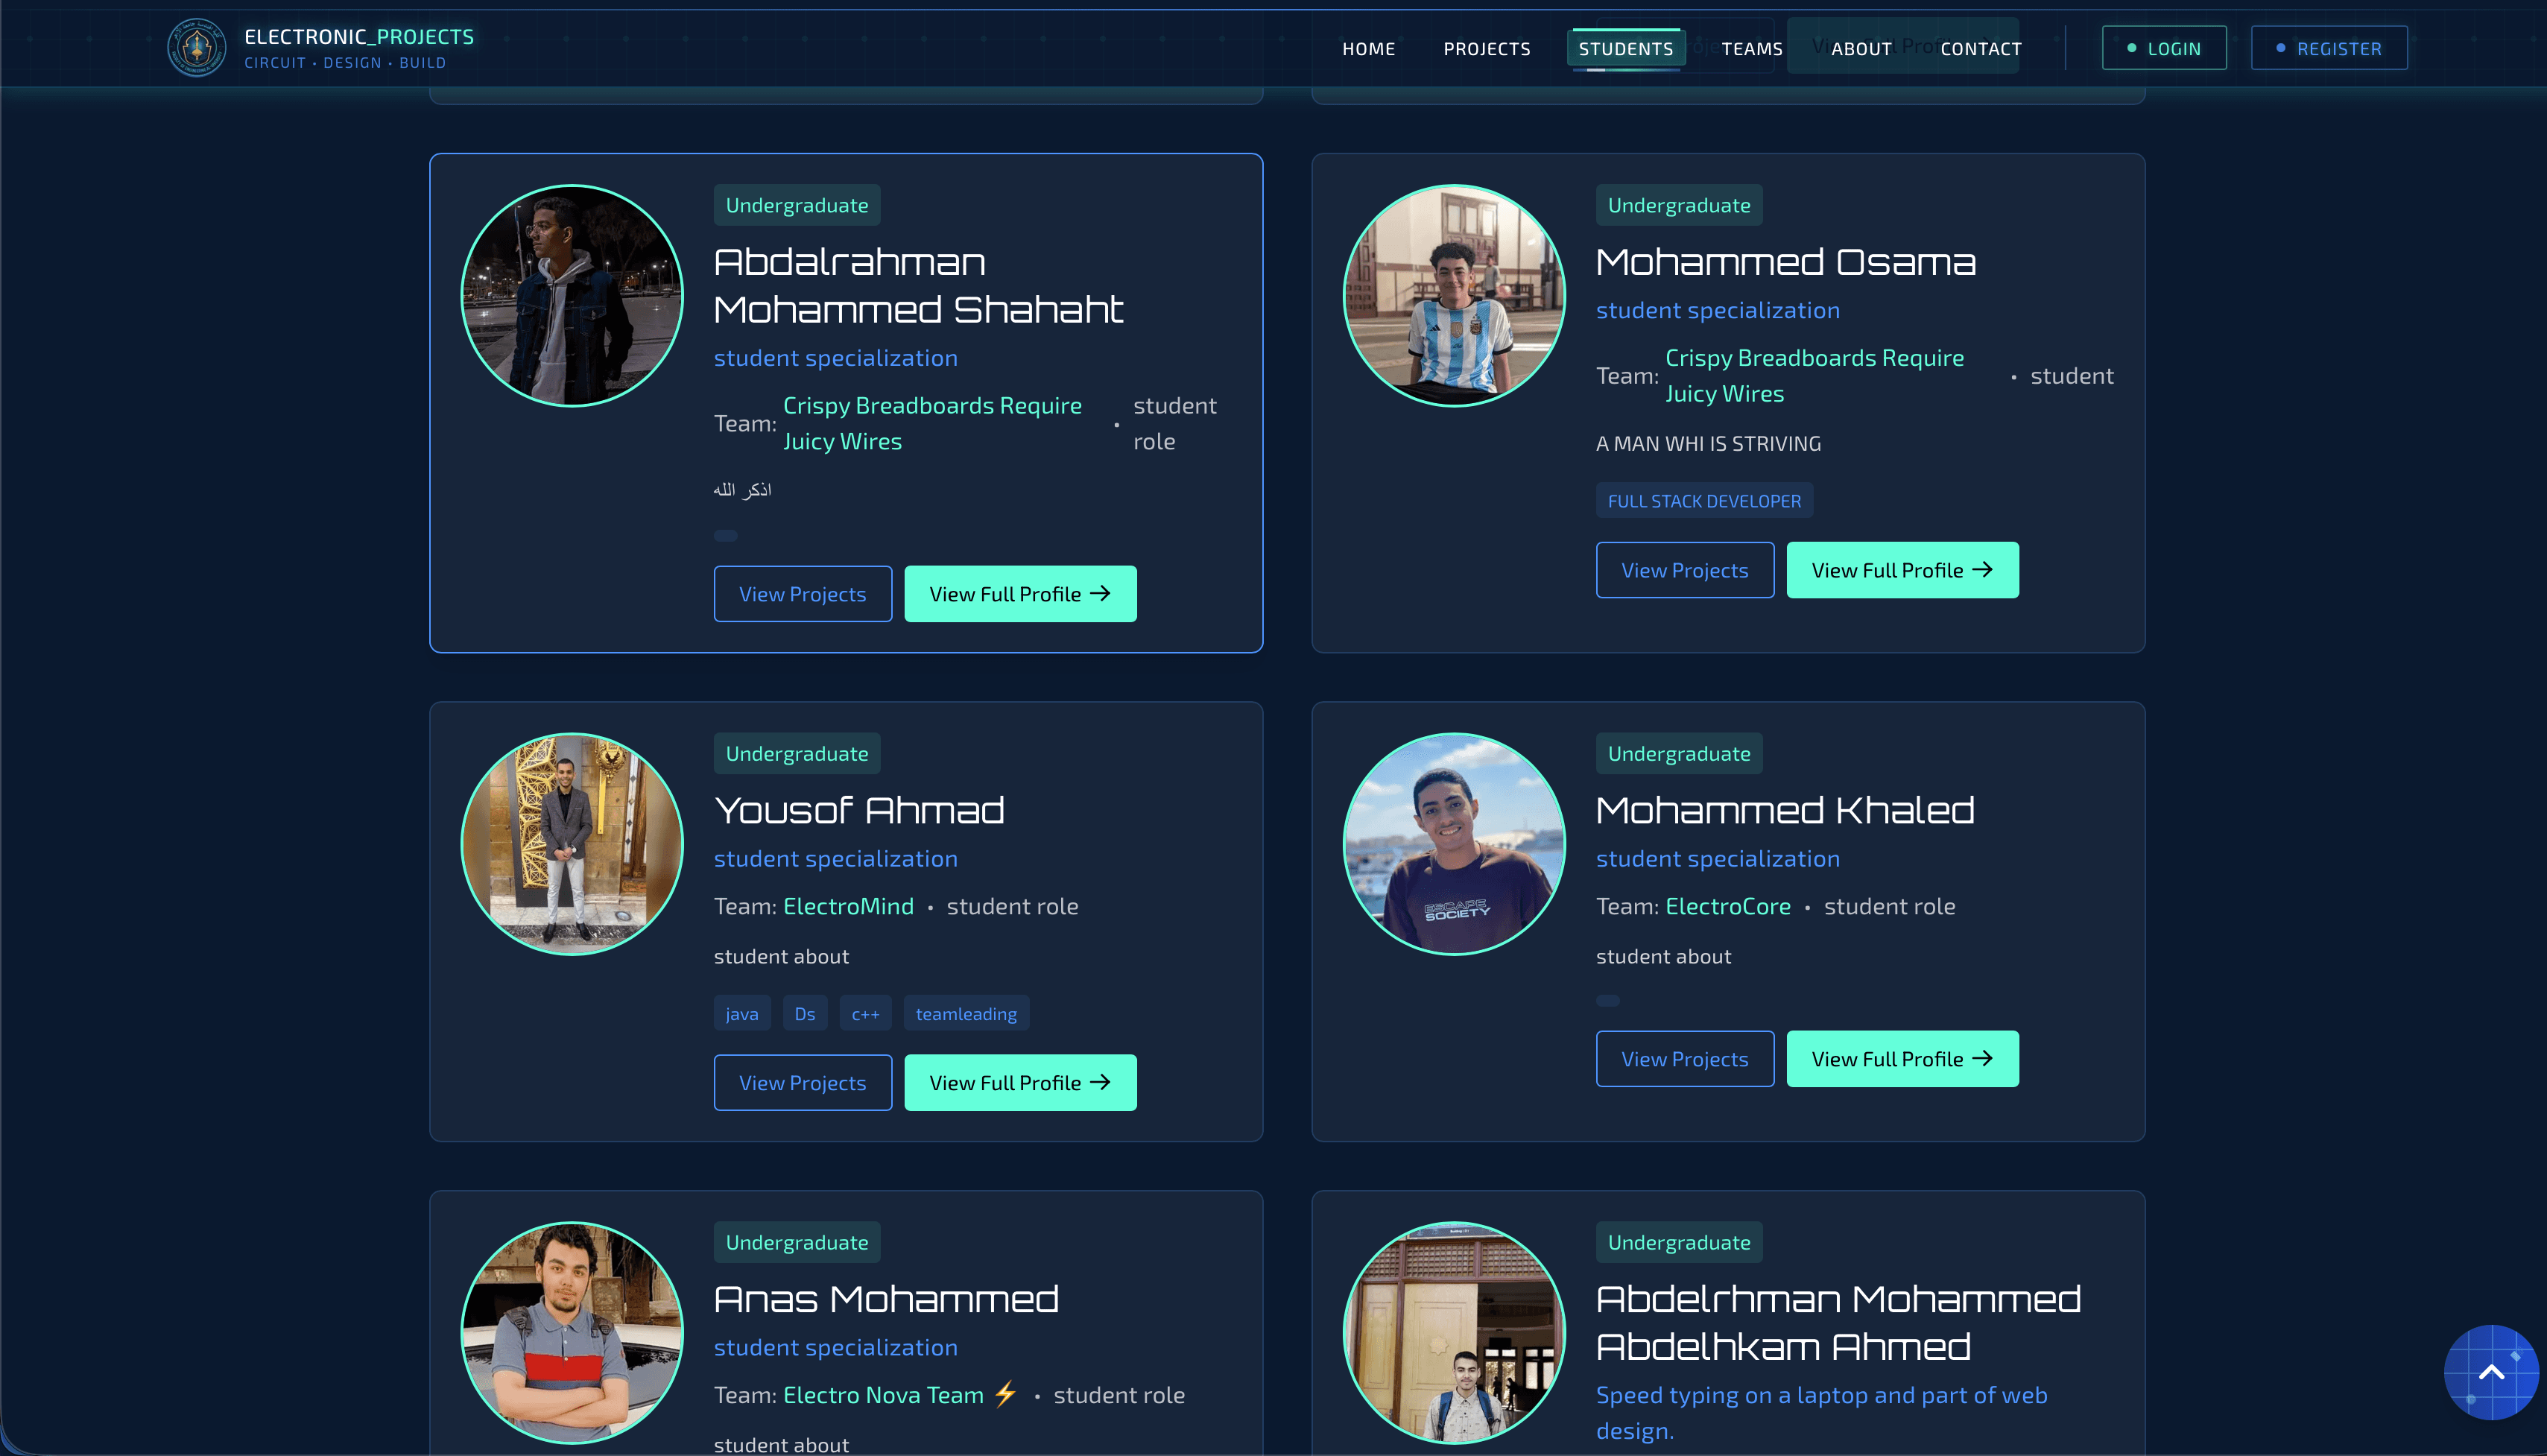
Task: View Projects for Abdalrahman Mohammed Shahaht
Action: 803,594
